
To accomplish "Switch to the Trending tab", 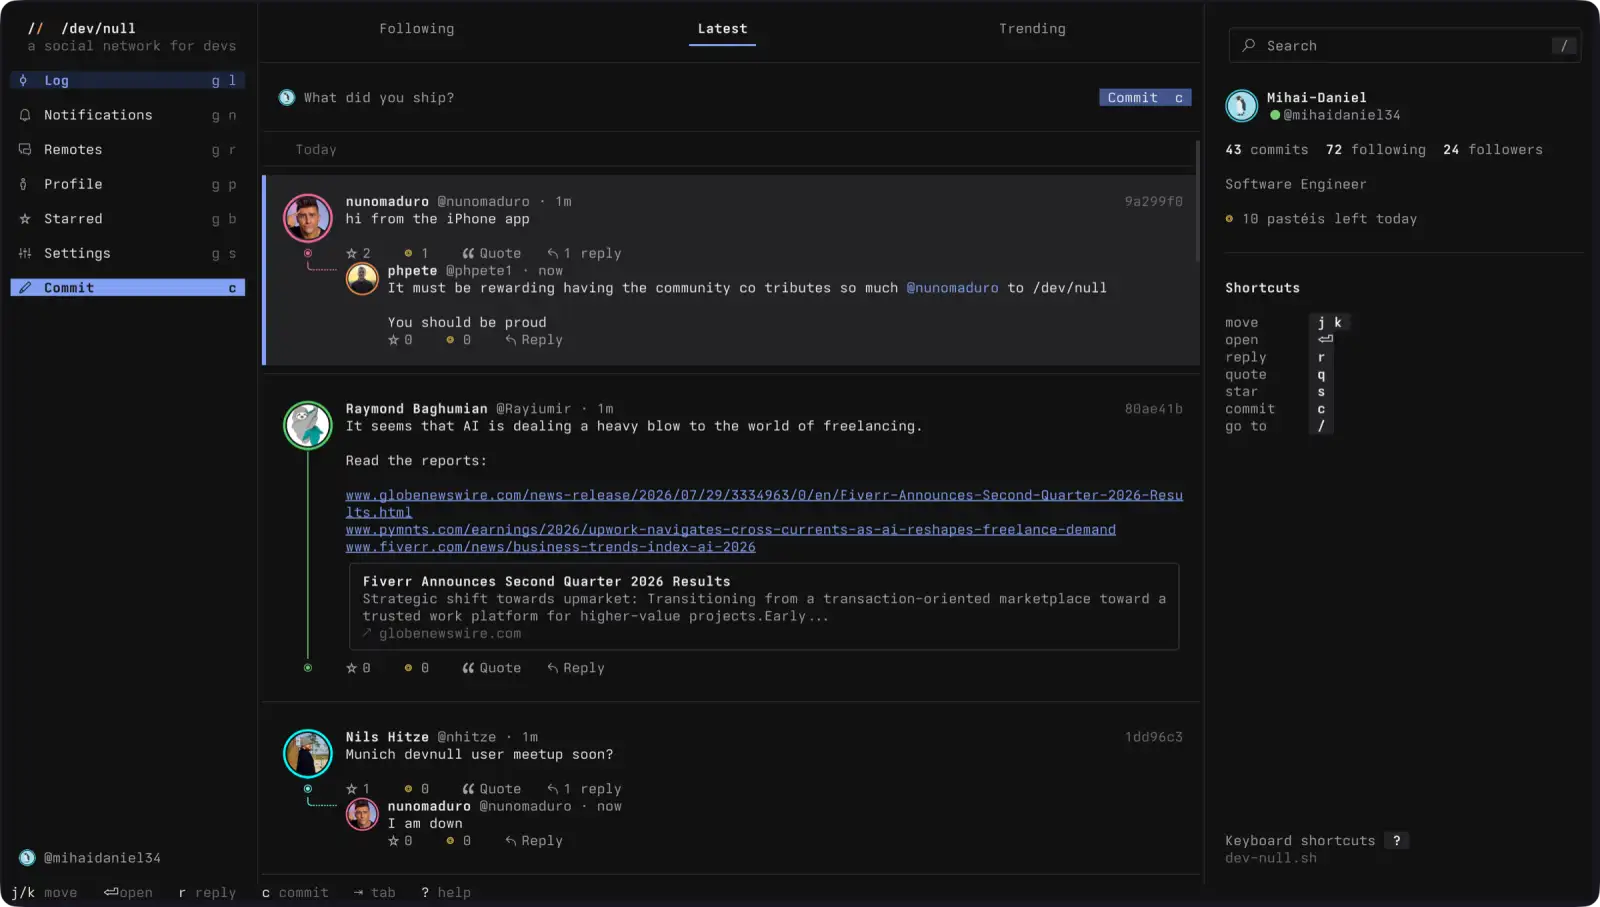I will (1032, 29).
